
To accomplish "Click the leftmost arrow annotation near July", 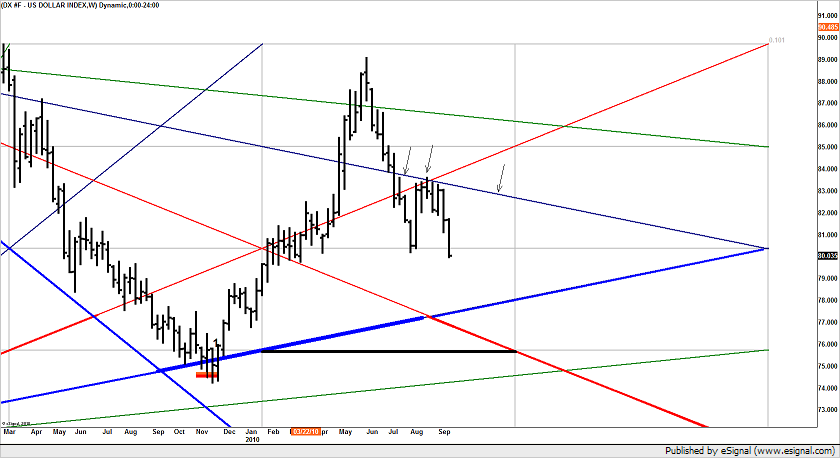I will point(407,160).
